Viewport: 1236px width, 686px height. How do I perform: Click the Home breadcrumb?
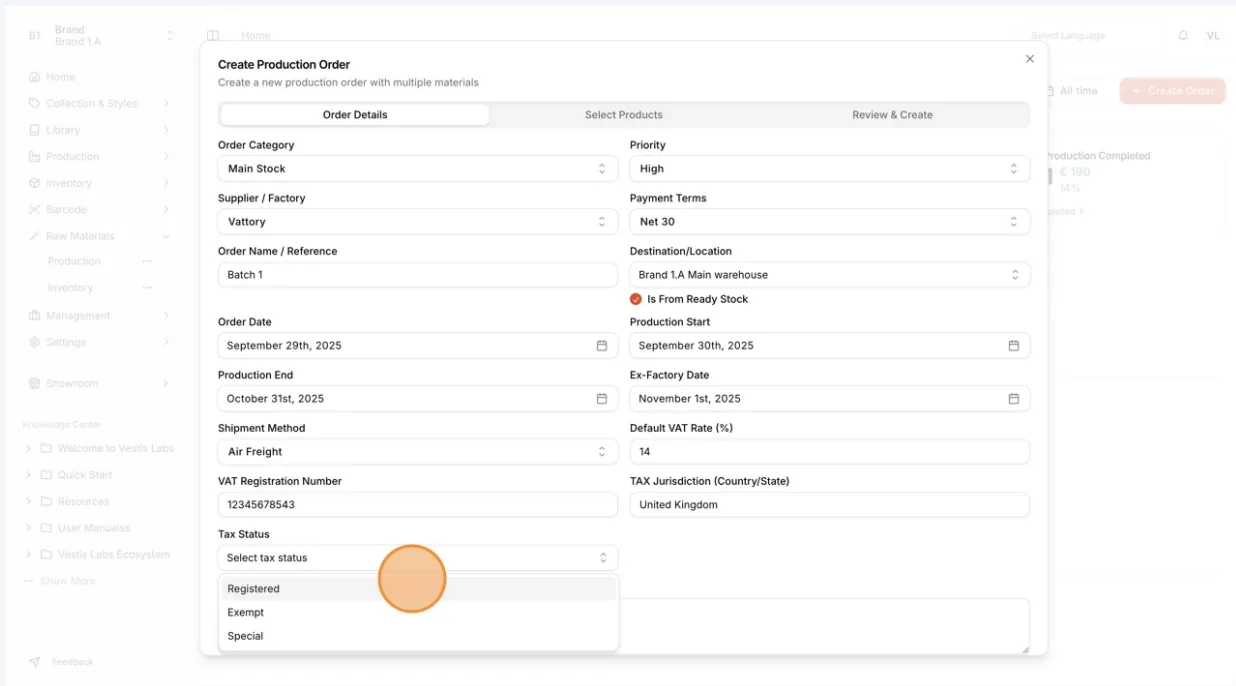coord(256,36)
